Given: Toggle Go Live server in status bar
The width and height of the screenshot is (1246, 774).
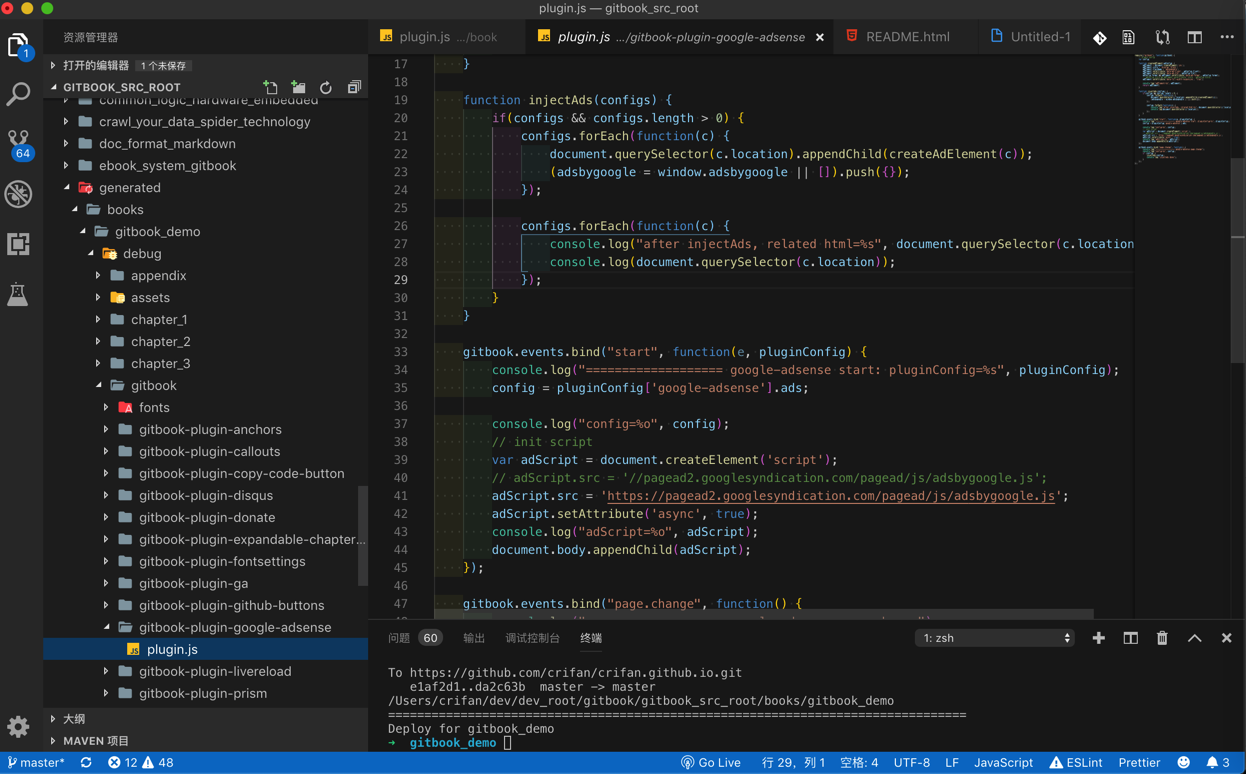Looking at the screenshot, I should 711,762.
